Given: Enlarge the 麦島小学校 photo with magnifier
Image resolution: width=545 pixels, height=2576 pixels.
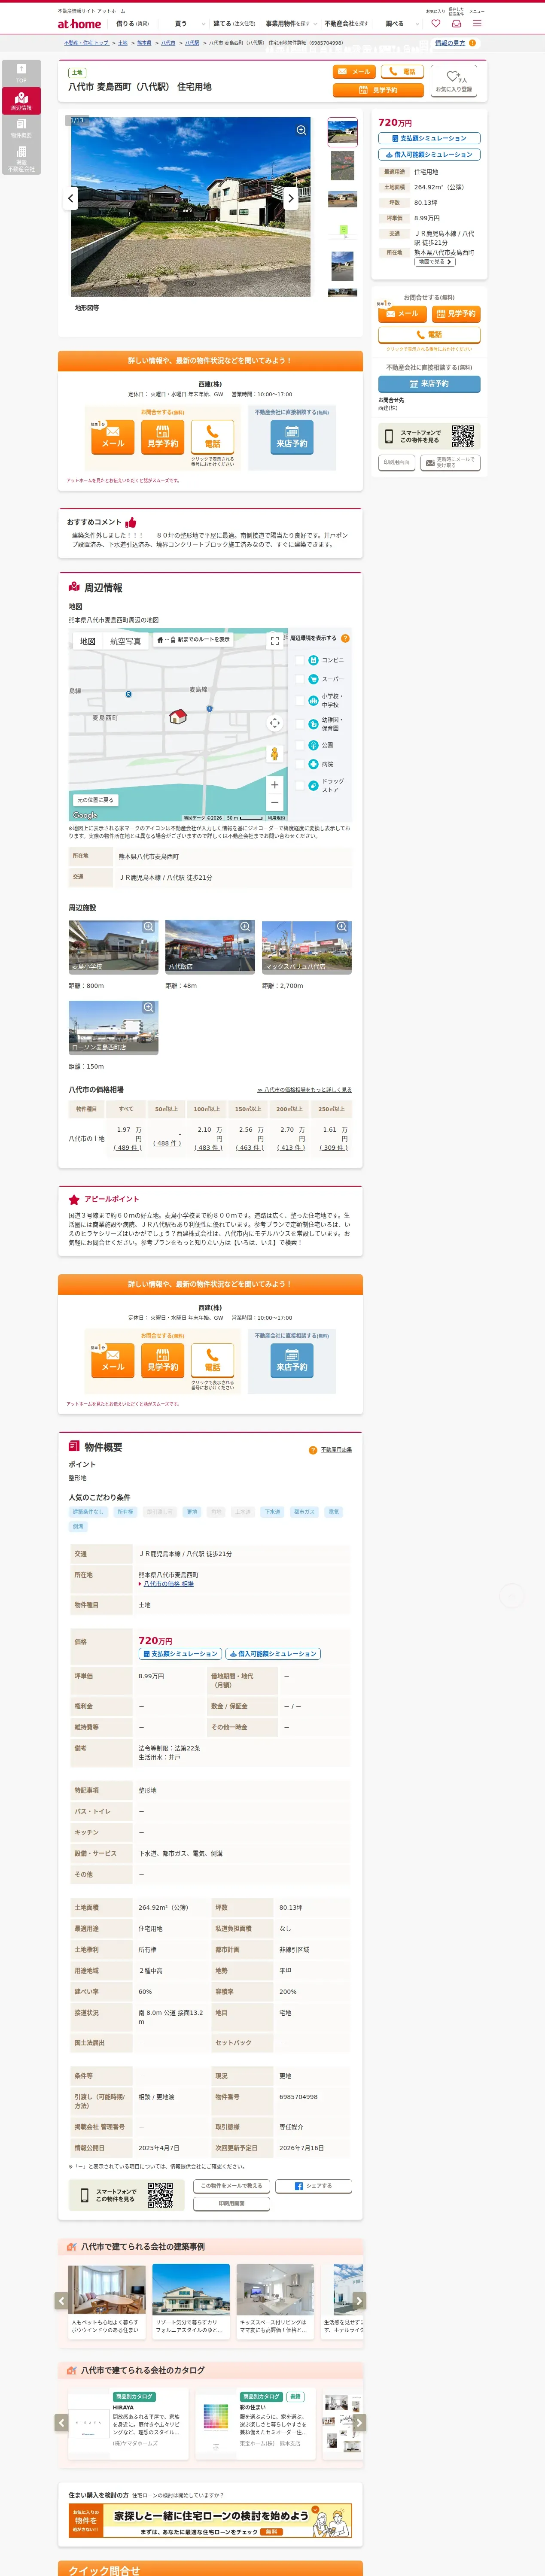Looking at the screenshot, I should (148, 927).
